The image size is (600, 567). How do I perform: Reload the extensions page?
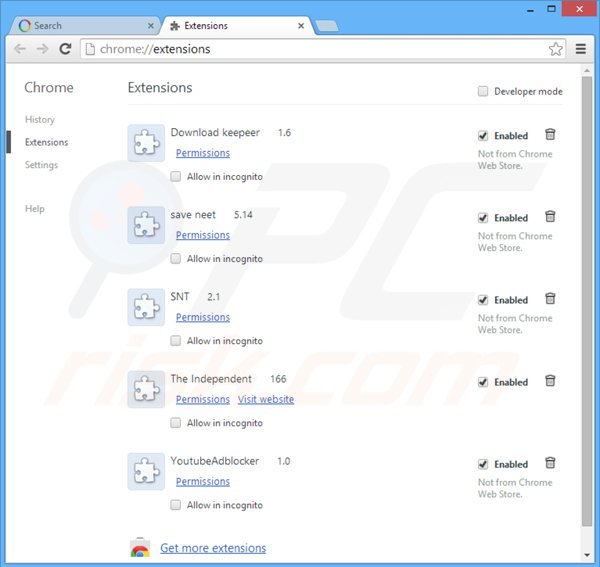pos(65,49)
